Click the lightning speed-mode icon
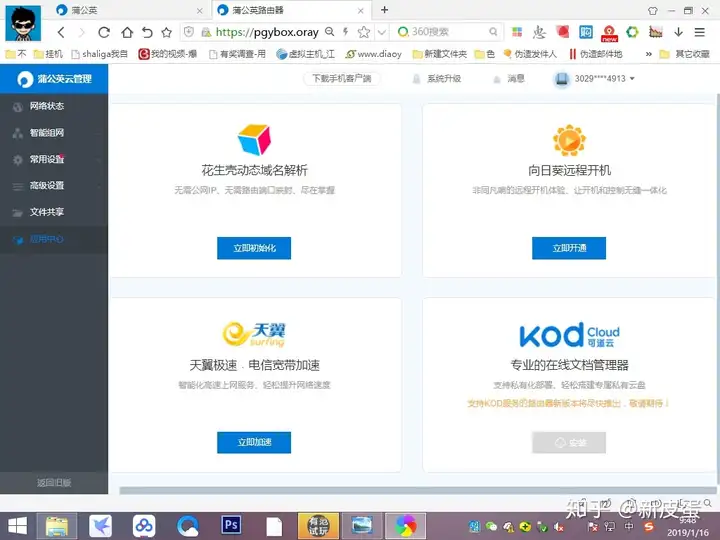 346,32
